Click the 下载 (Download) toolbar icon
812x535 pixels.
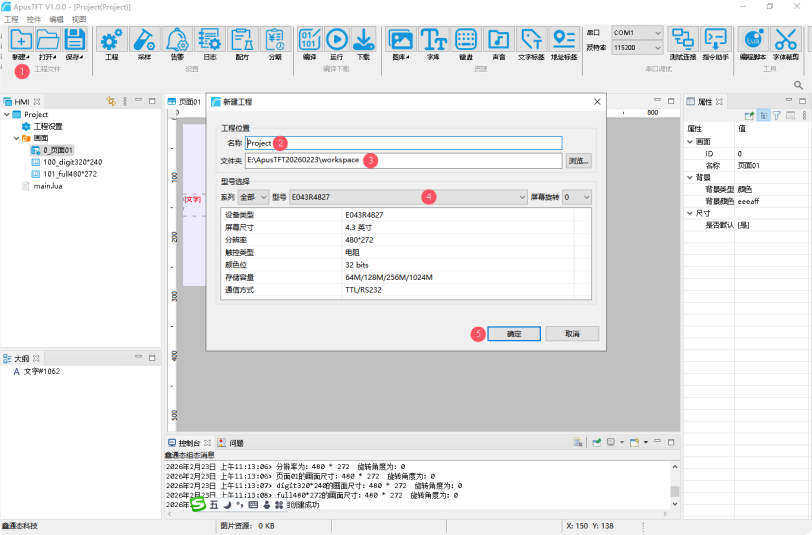tap(364, 40)
